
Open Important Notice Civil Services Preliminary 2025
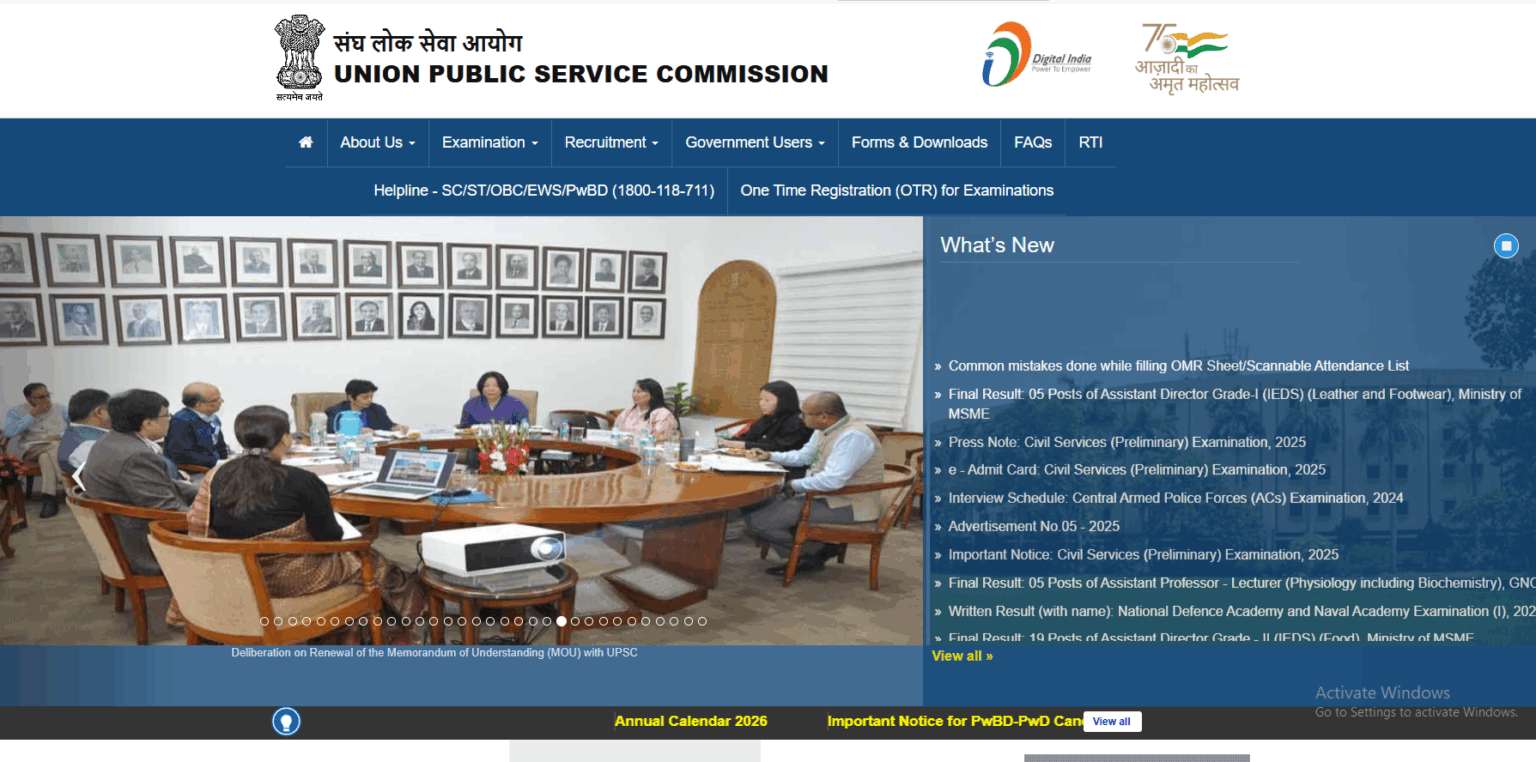[x=1143, y=555]
